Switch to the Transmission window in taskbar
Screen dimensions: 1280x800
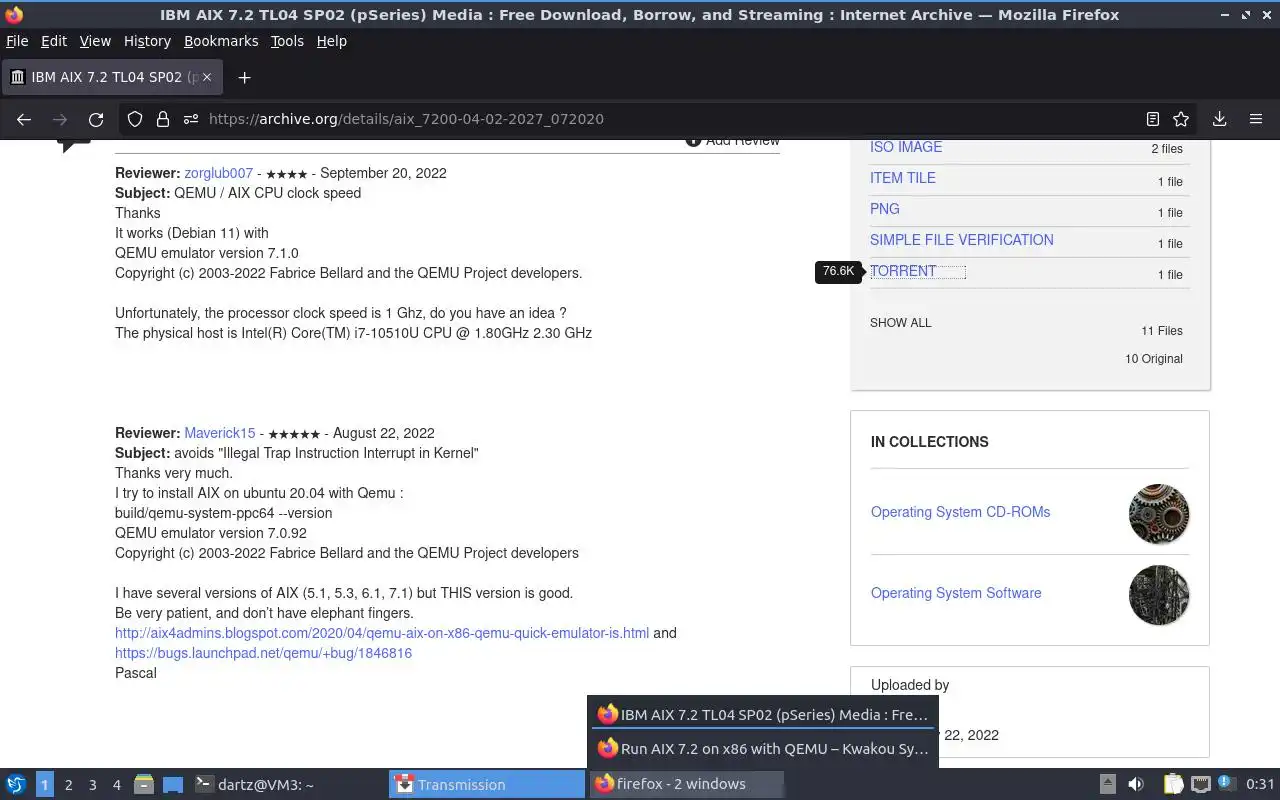486,784
